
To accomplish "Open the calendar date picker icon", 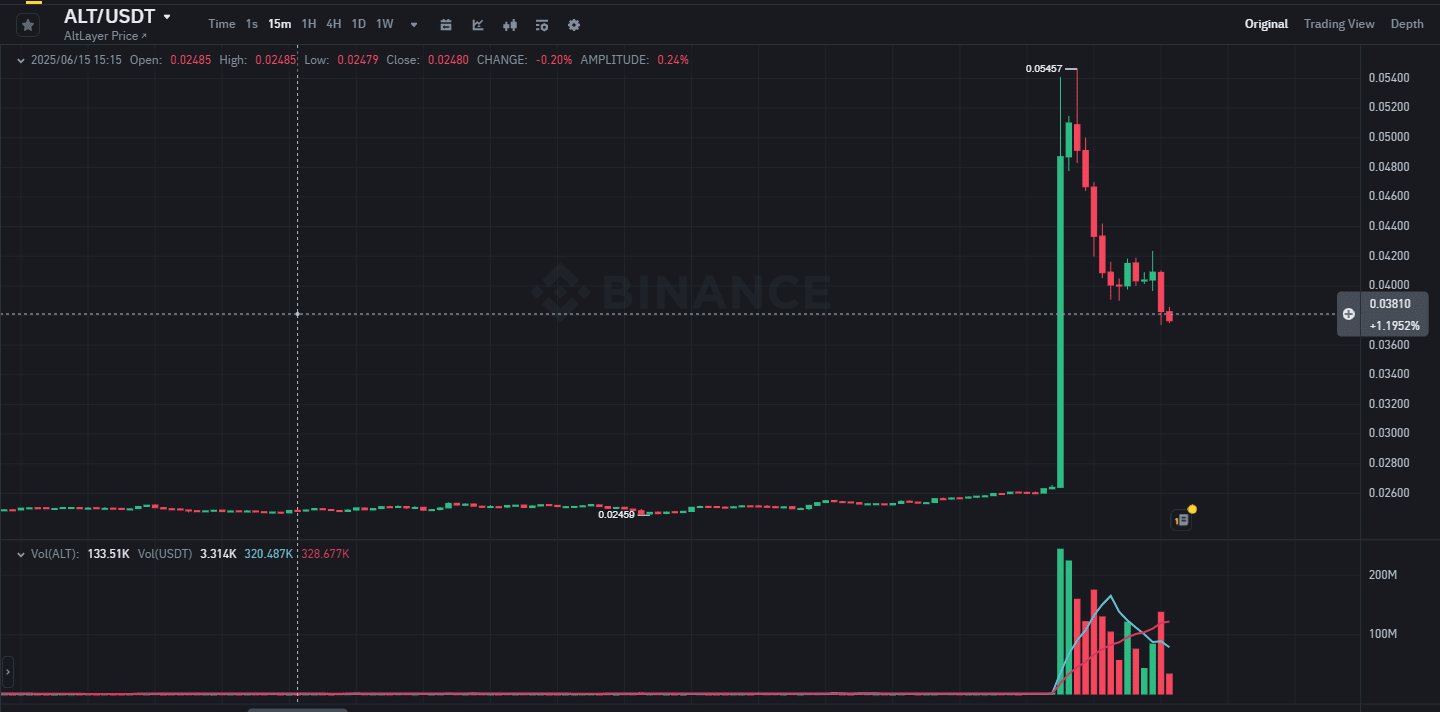I will click(446, 25).
